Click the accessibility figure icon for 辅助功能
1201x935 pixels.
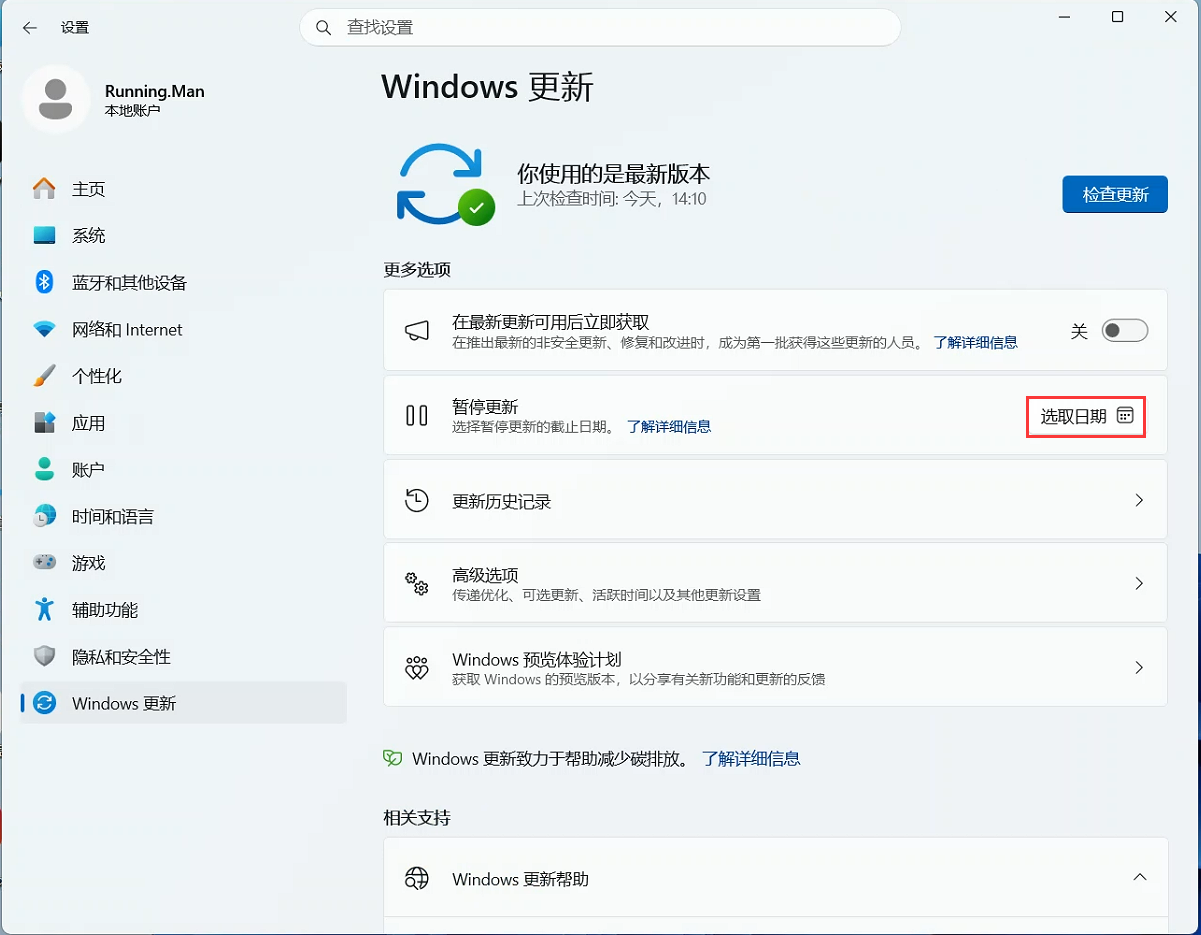(44, 609)
